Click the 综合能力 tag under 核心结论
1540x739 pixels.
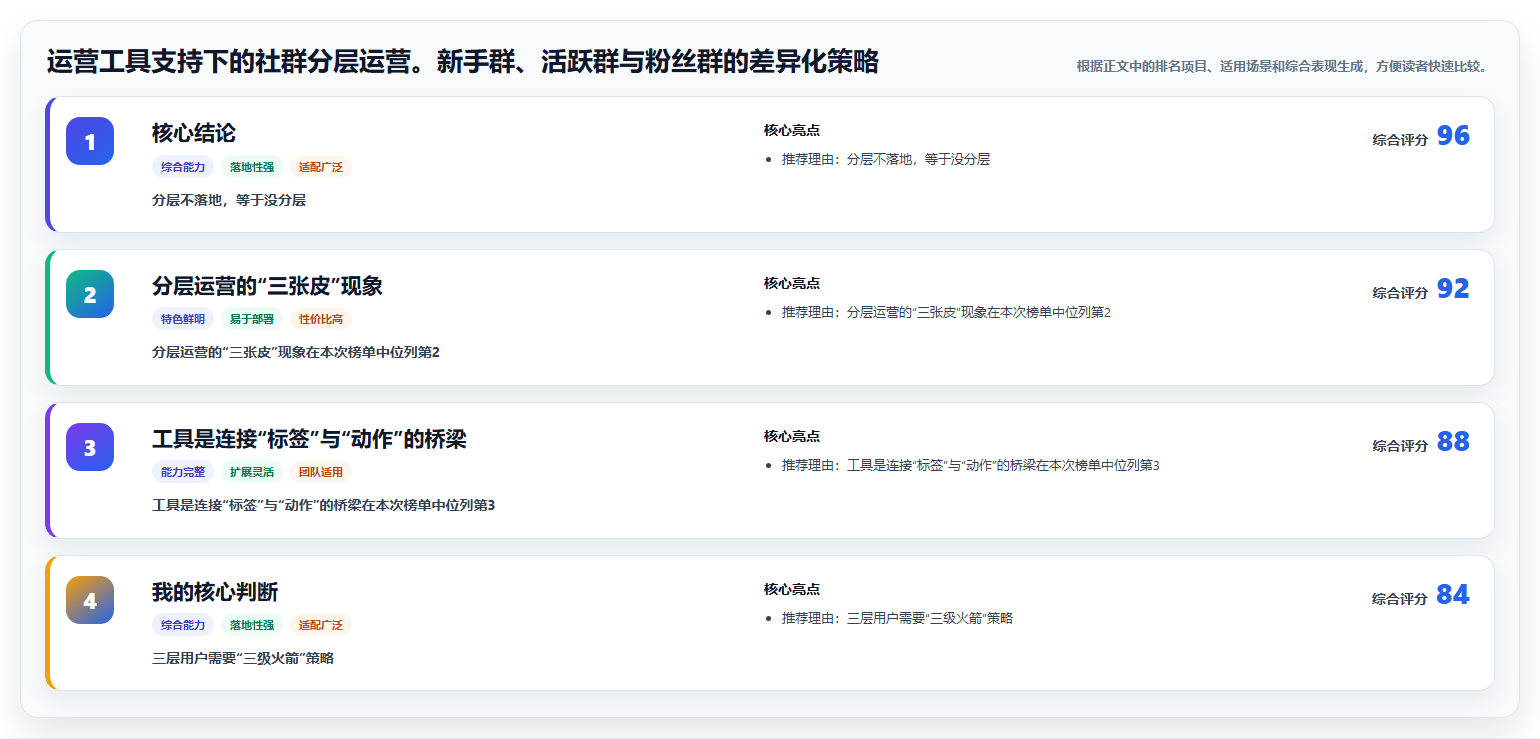183,167
